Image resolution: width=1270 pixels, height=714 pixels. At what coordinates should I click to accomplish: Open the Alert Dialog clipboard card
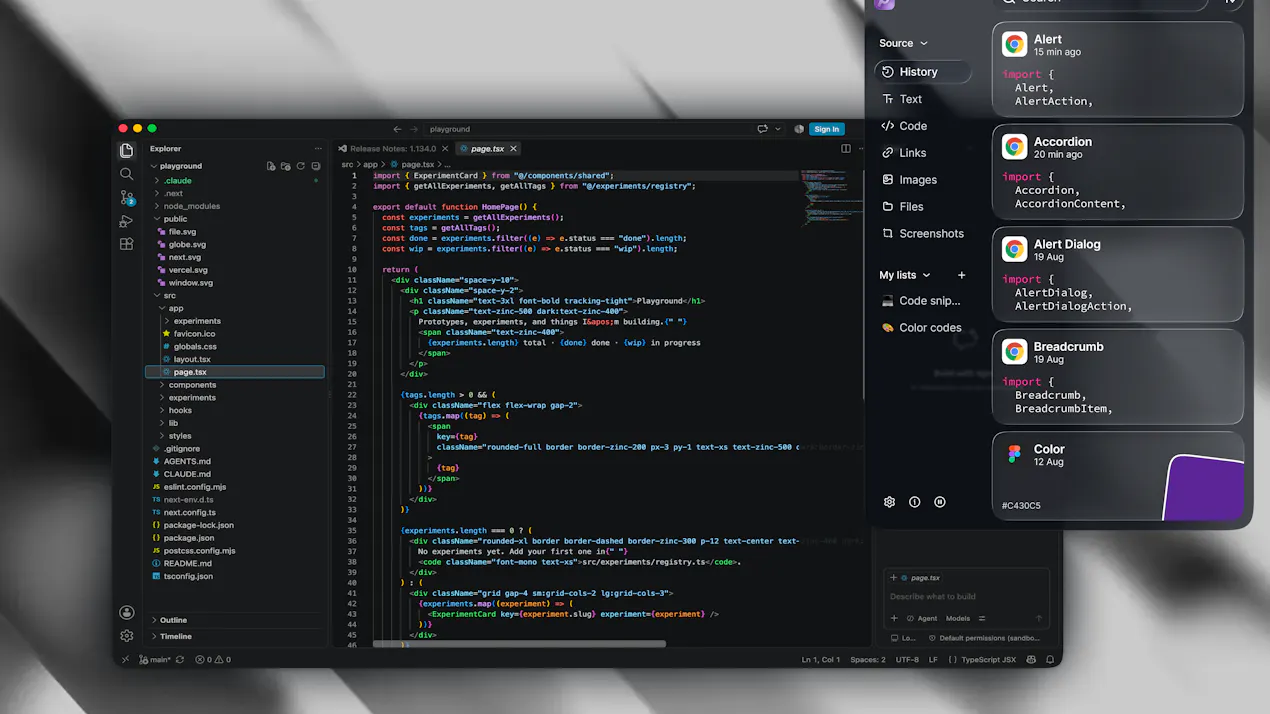pyautogui.click(x=1118, y=274)
